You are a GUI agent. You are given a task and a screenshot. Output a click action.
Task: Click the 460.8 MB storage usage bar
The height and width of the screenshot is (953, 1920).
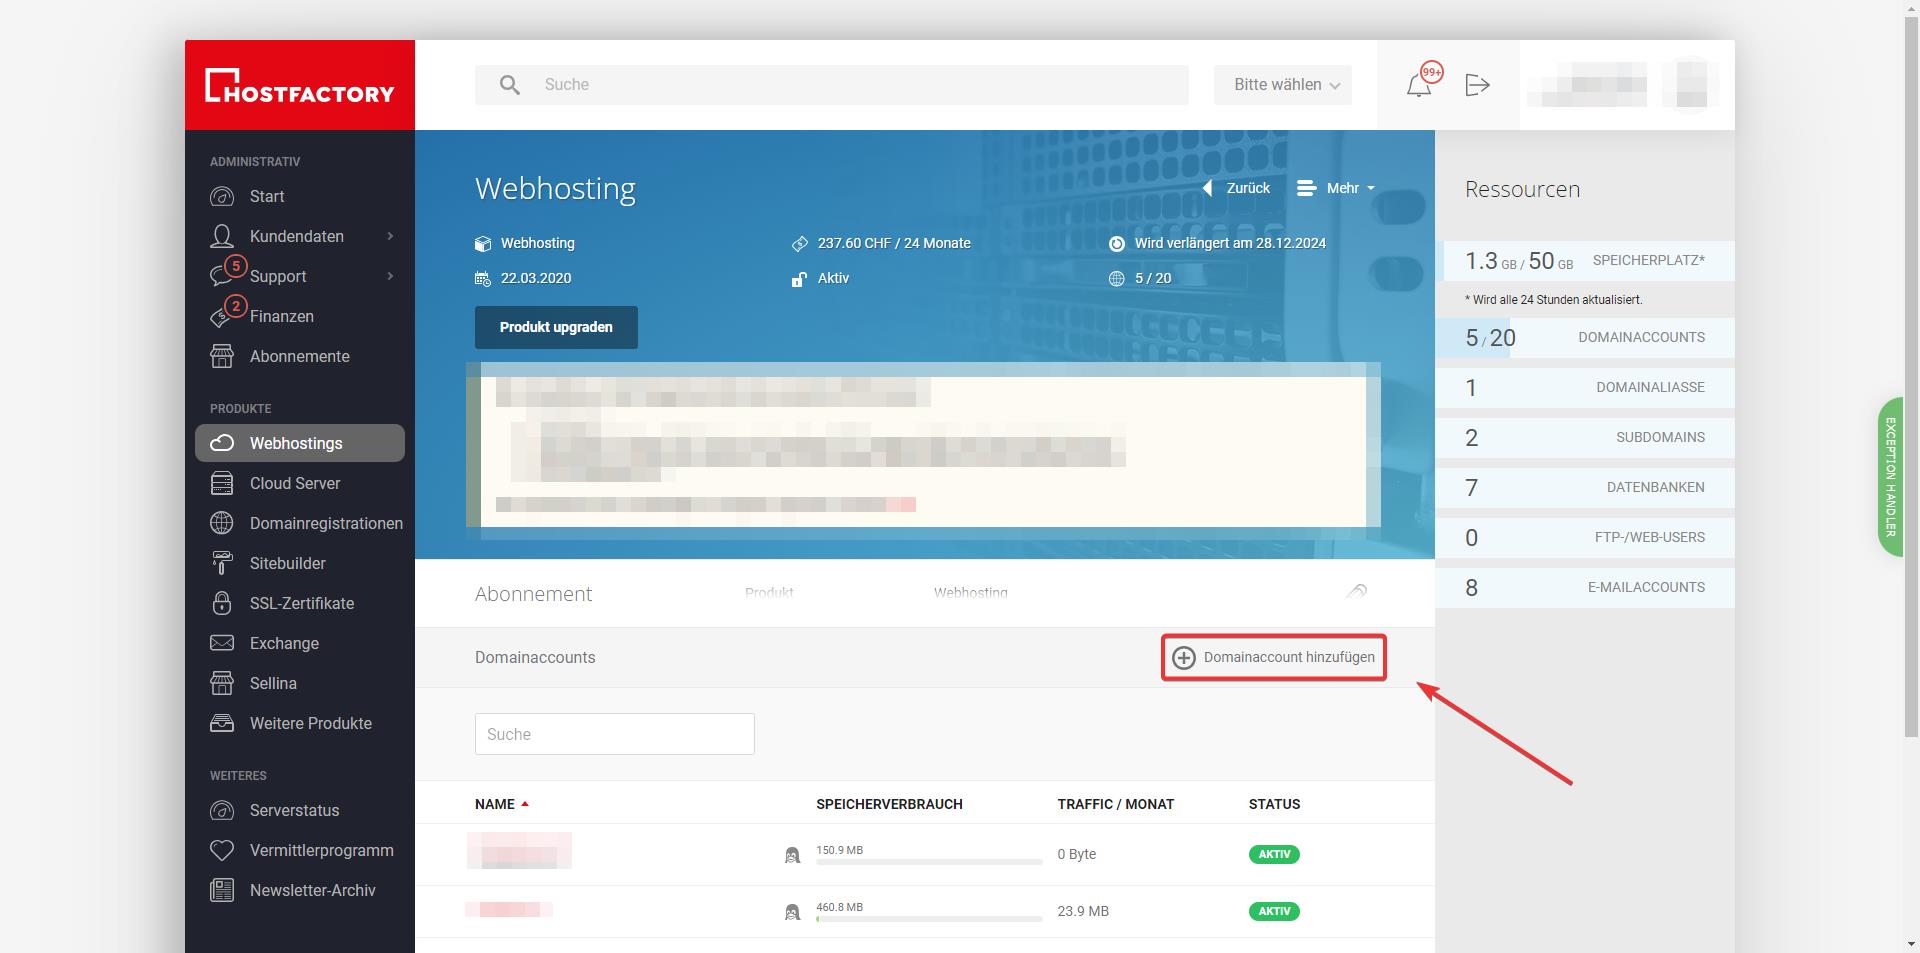point(929,918)
